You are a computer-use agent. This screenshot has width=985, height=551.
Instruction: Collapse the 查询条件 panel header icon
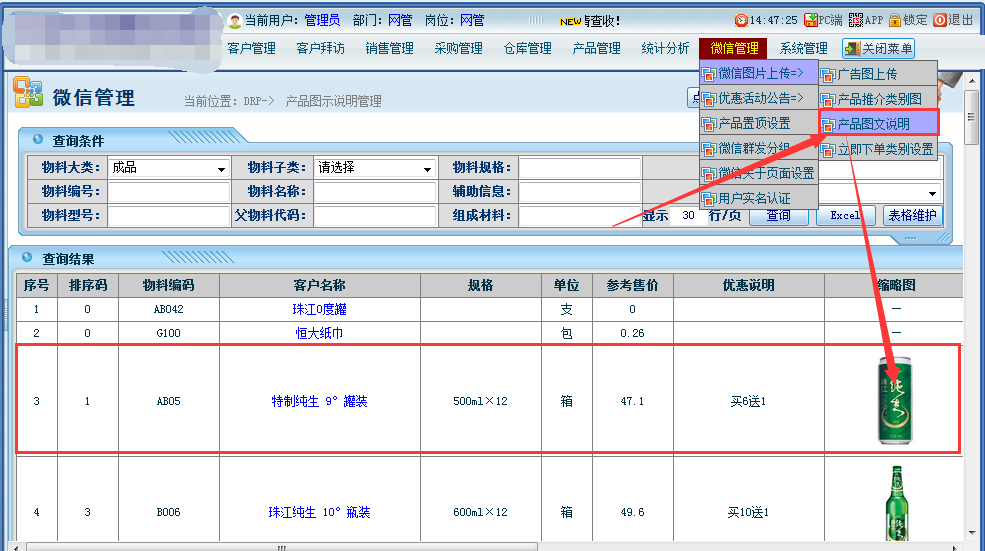(38, 140)
